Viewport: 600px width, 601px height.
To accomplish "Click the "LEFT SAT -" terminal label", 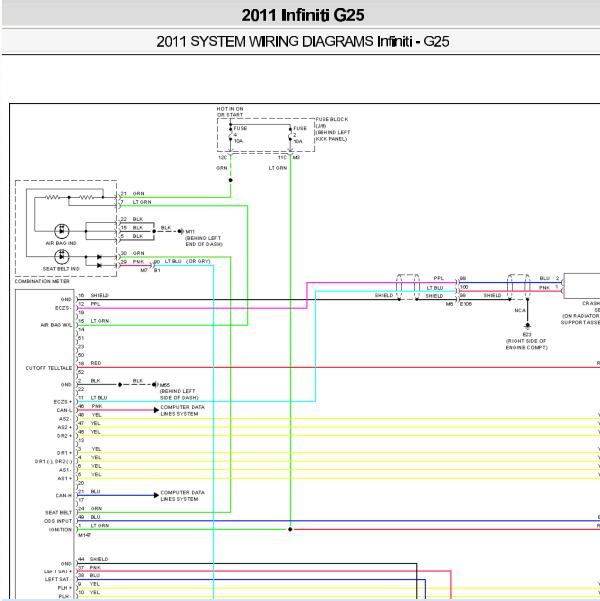I will coord(57,579).
